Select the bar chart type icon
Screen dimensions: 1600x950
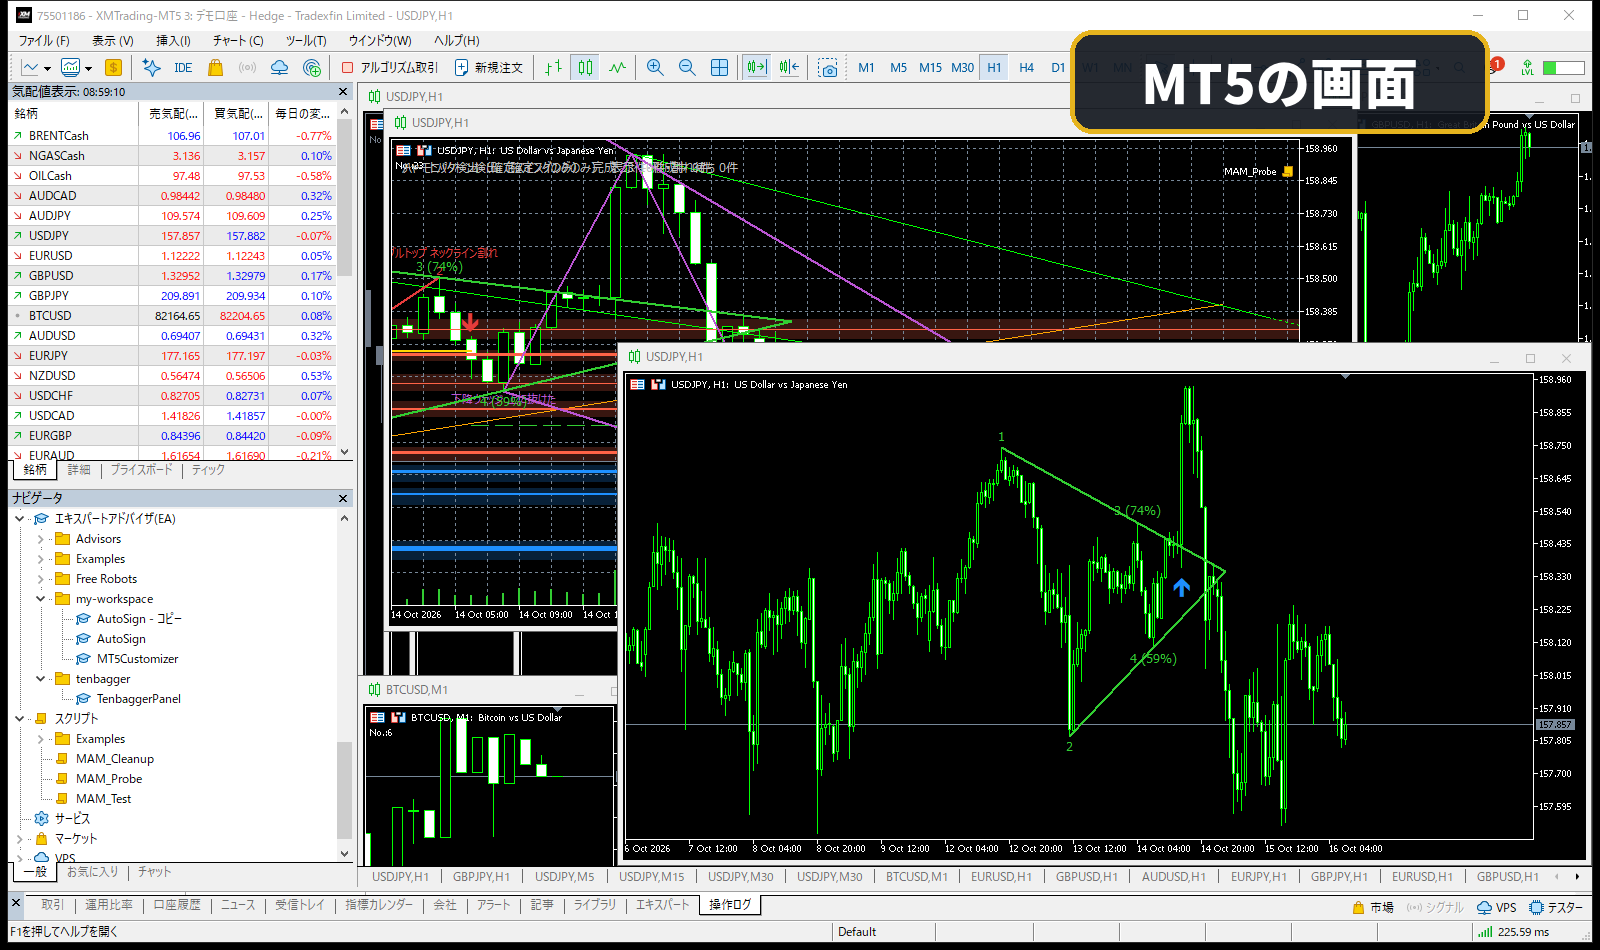[x=553, y=67]
